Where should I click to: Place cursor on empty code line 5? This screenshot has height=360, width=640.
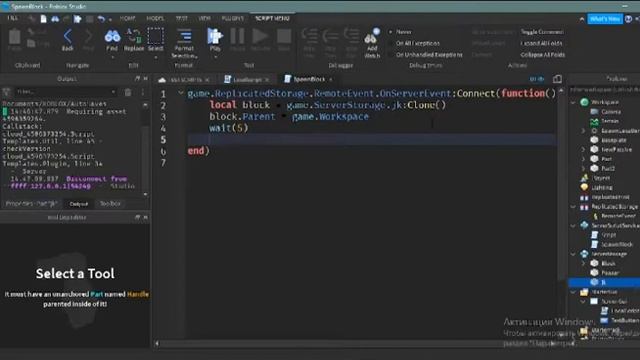tap(371, 140)
